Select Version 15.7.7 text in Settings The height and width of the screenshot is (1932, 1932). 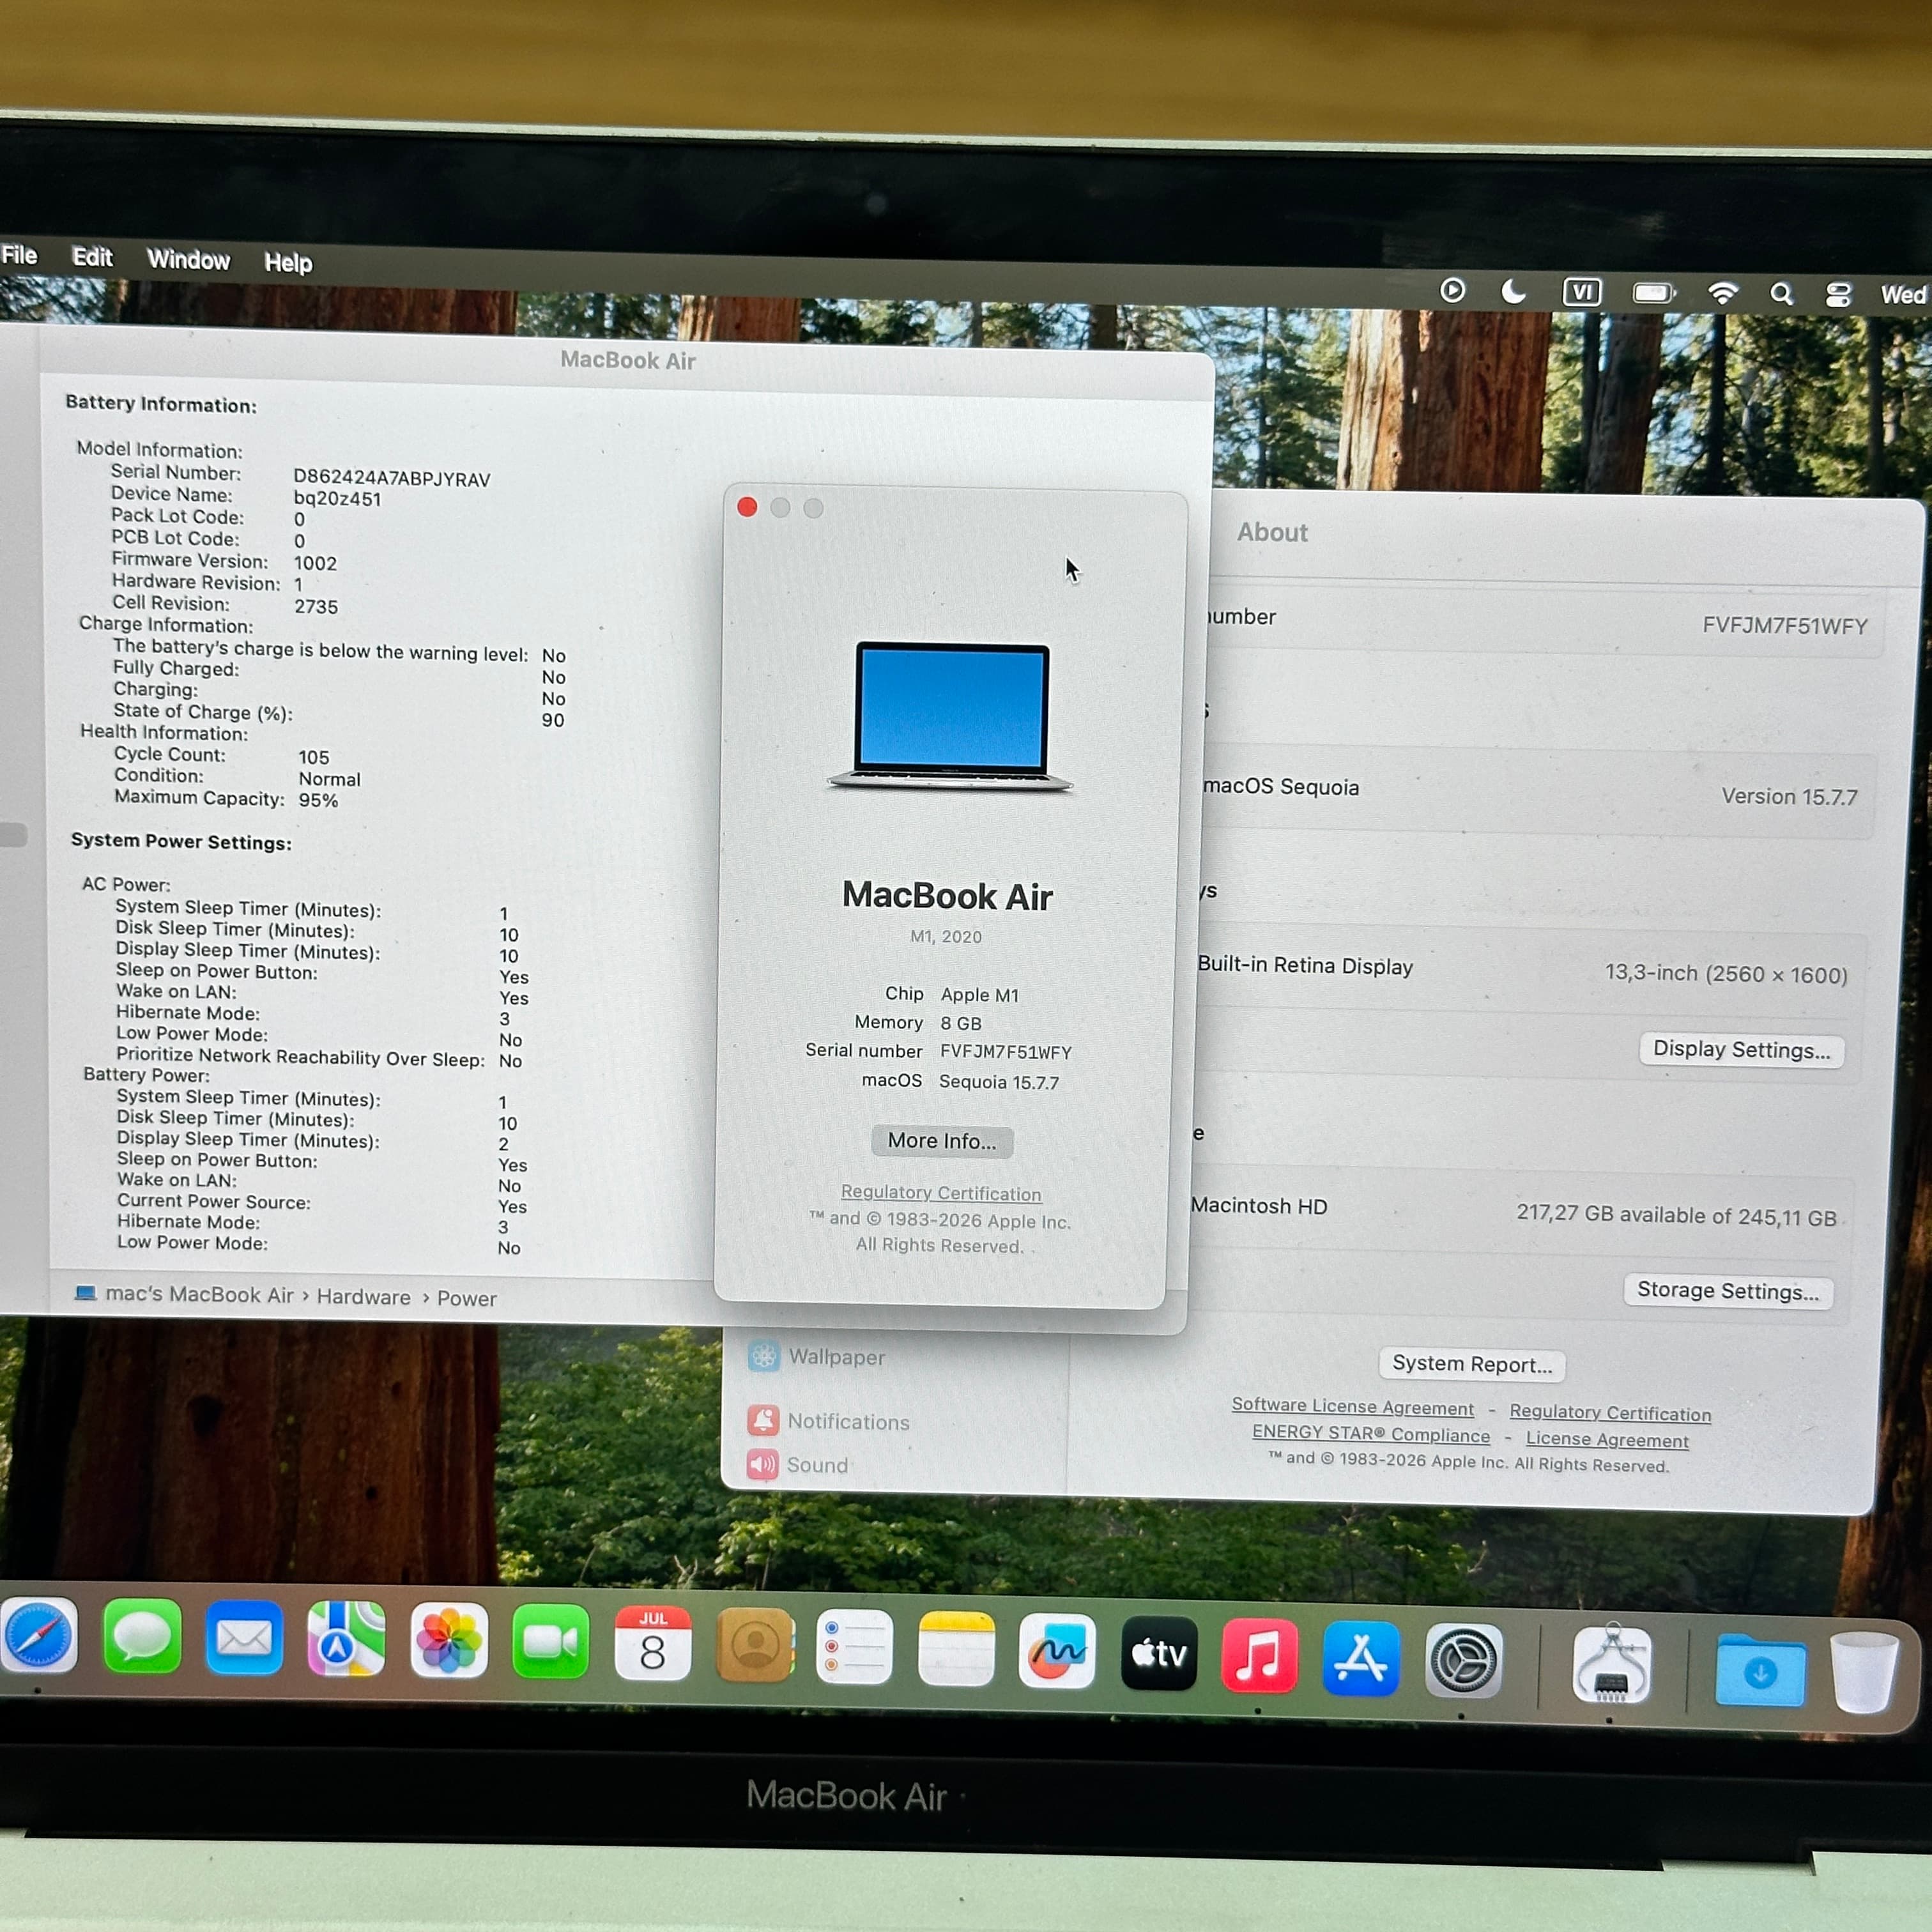[1789, 797]
